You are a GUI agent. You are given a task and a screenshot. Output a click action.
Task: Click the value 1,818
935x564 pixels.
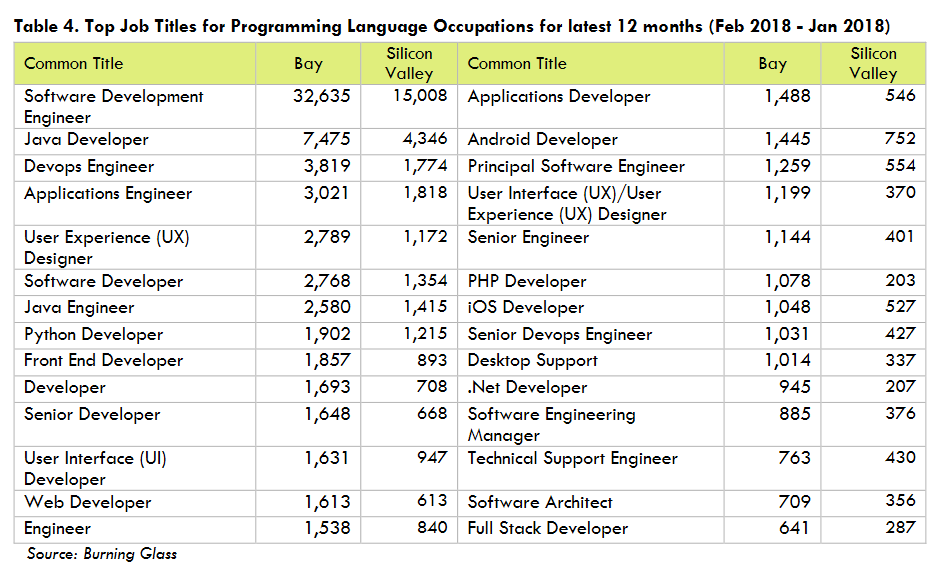tap(425, 193)
